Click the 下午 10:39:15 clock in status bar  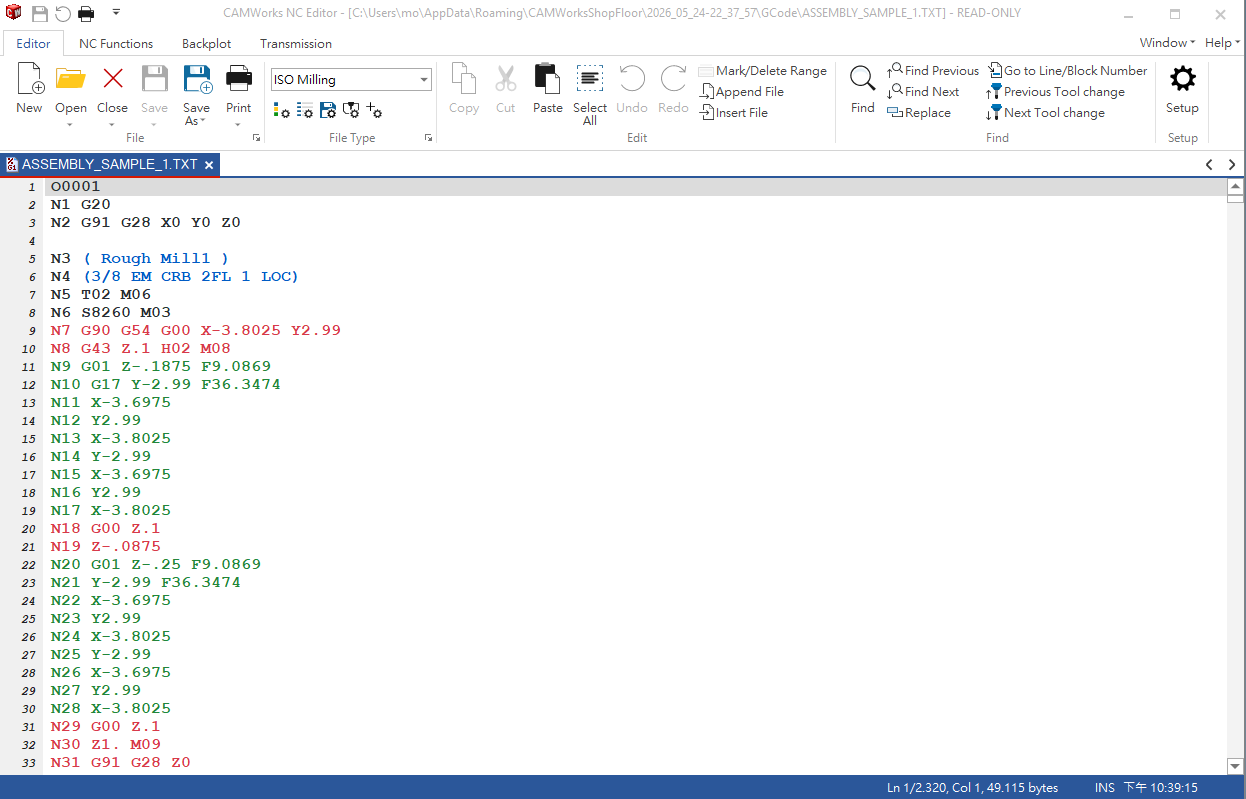pyautogui.click(x=1161, y=788)
